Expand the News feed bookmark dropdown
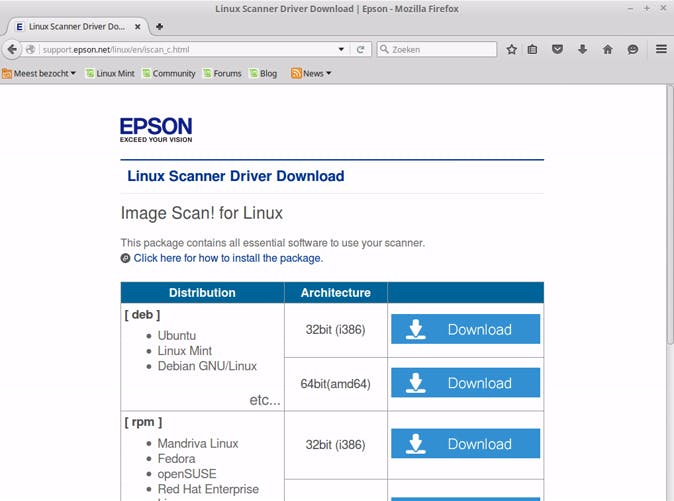This screenshot has width=674, height=501. tap(311, 73)
